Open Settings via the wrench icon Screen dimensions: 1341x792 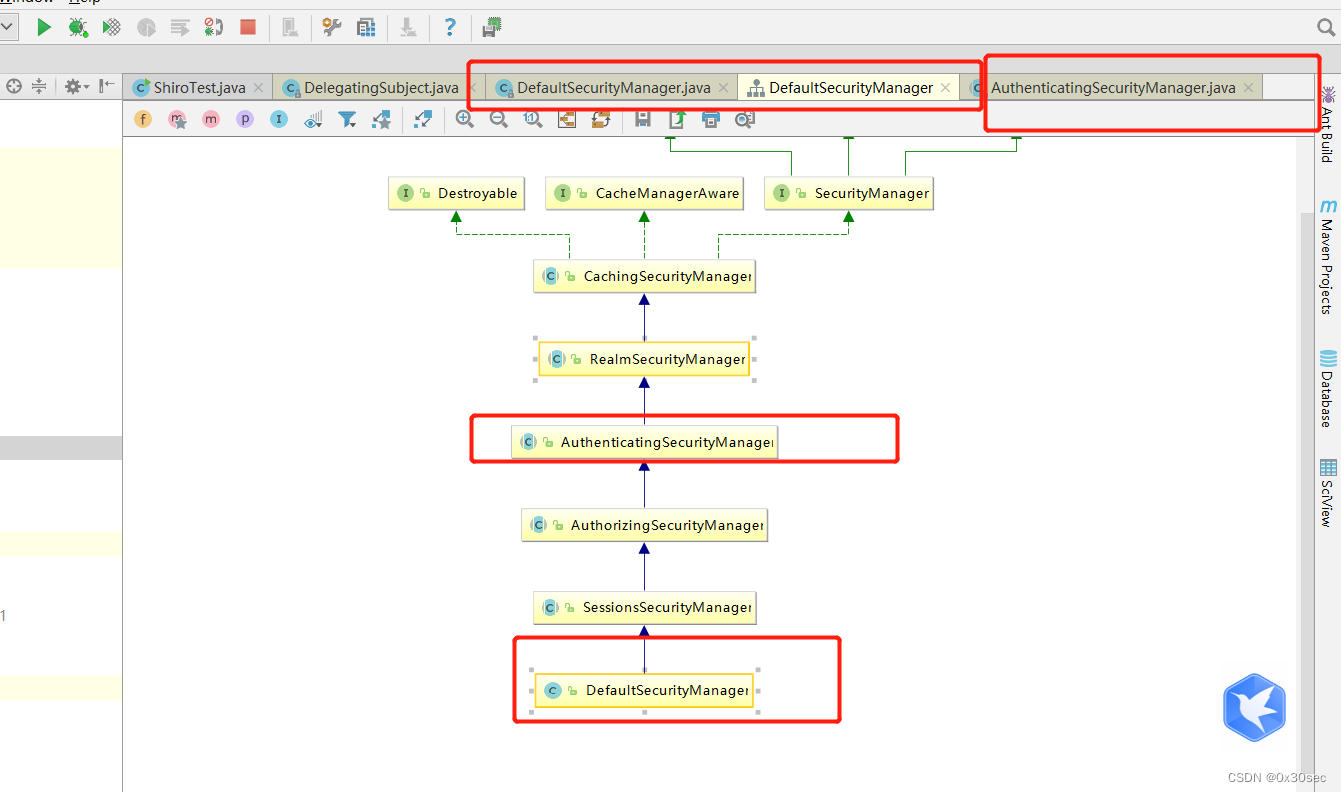point(332,28)
